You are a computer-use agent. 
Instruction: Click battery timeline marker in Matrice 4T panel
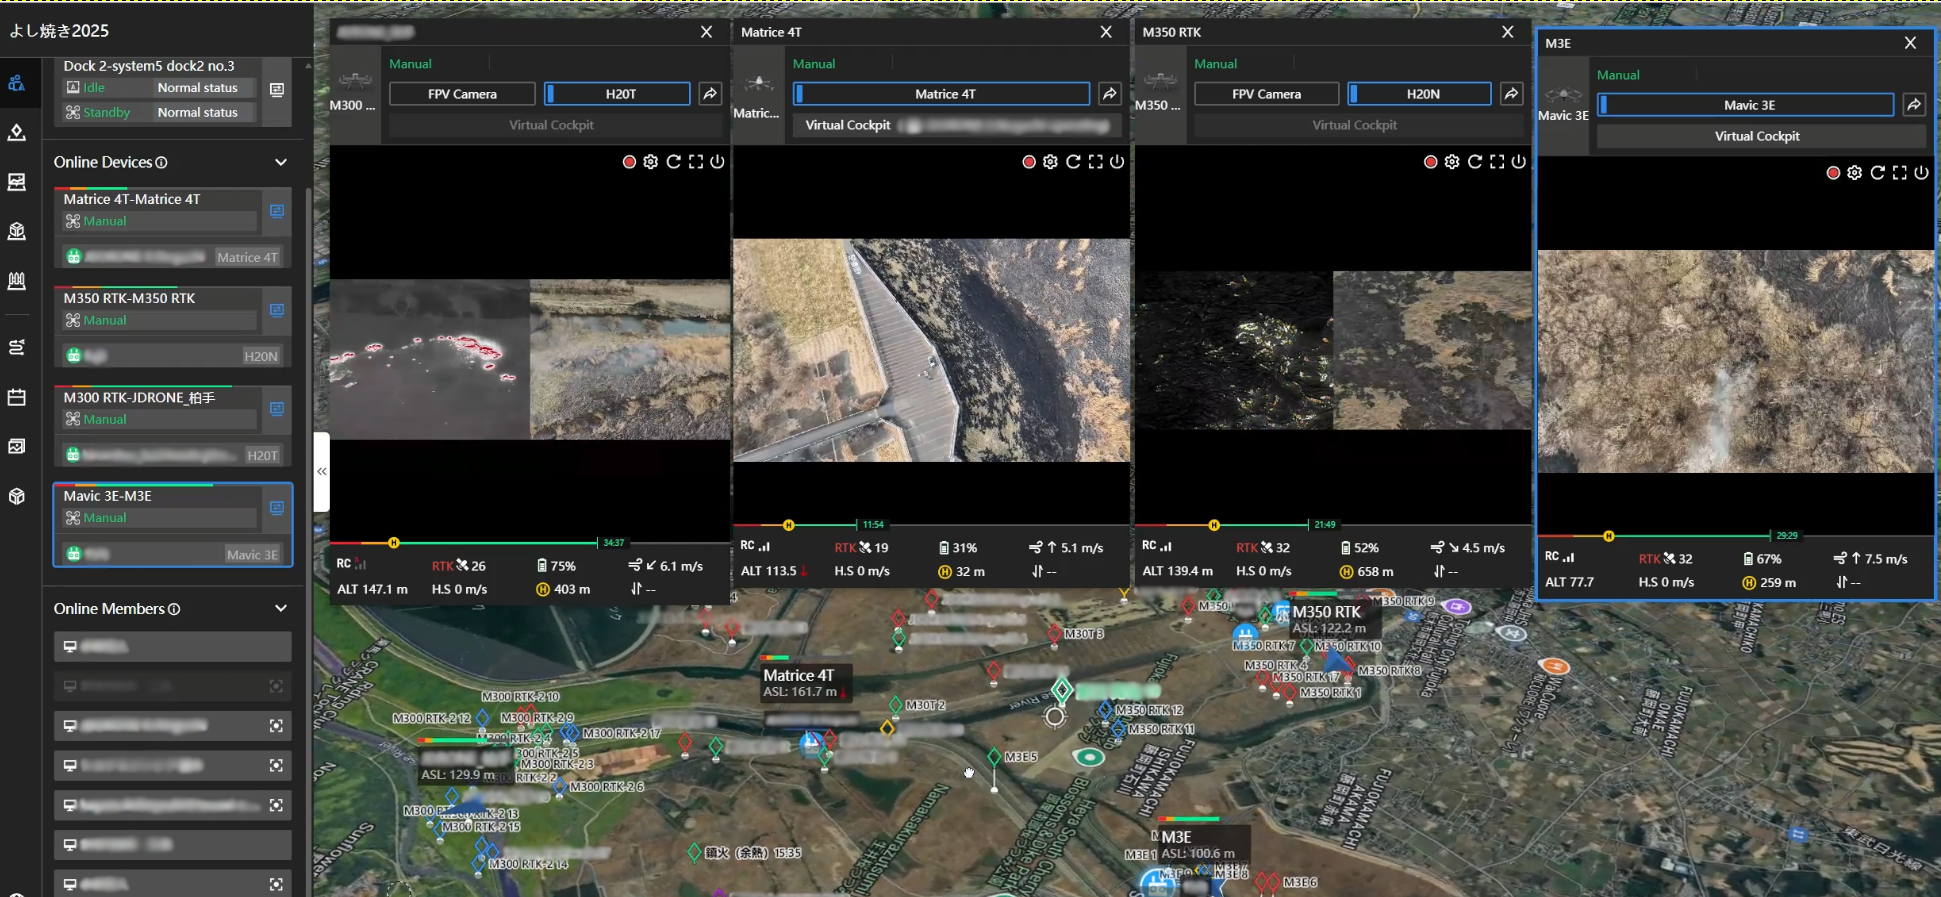tap(789, 525)
